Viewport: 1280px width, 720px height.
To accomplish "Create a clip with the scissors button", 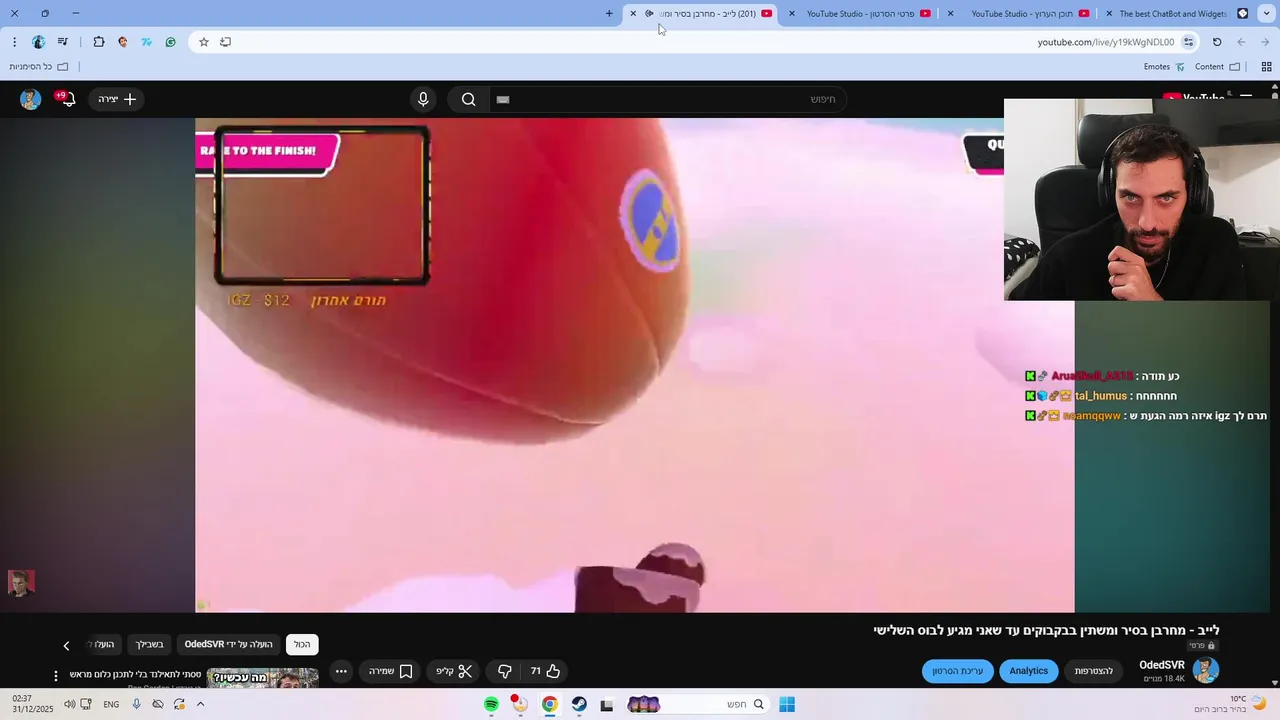I will [x=454, y=671].
